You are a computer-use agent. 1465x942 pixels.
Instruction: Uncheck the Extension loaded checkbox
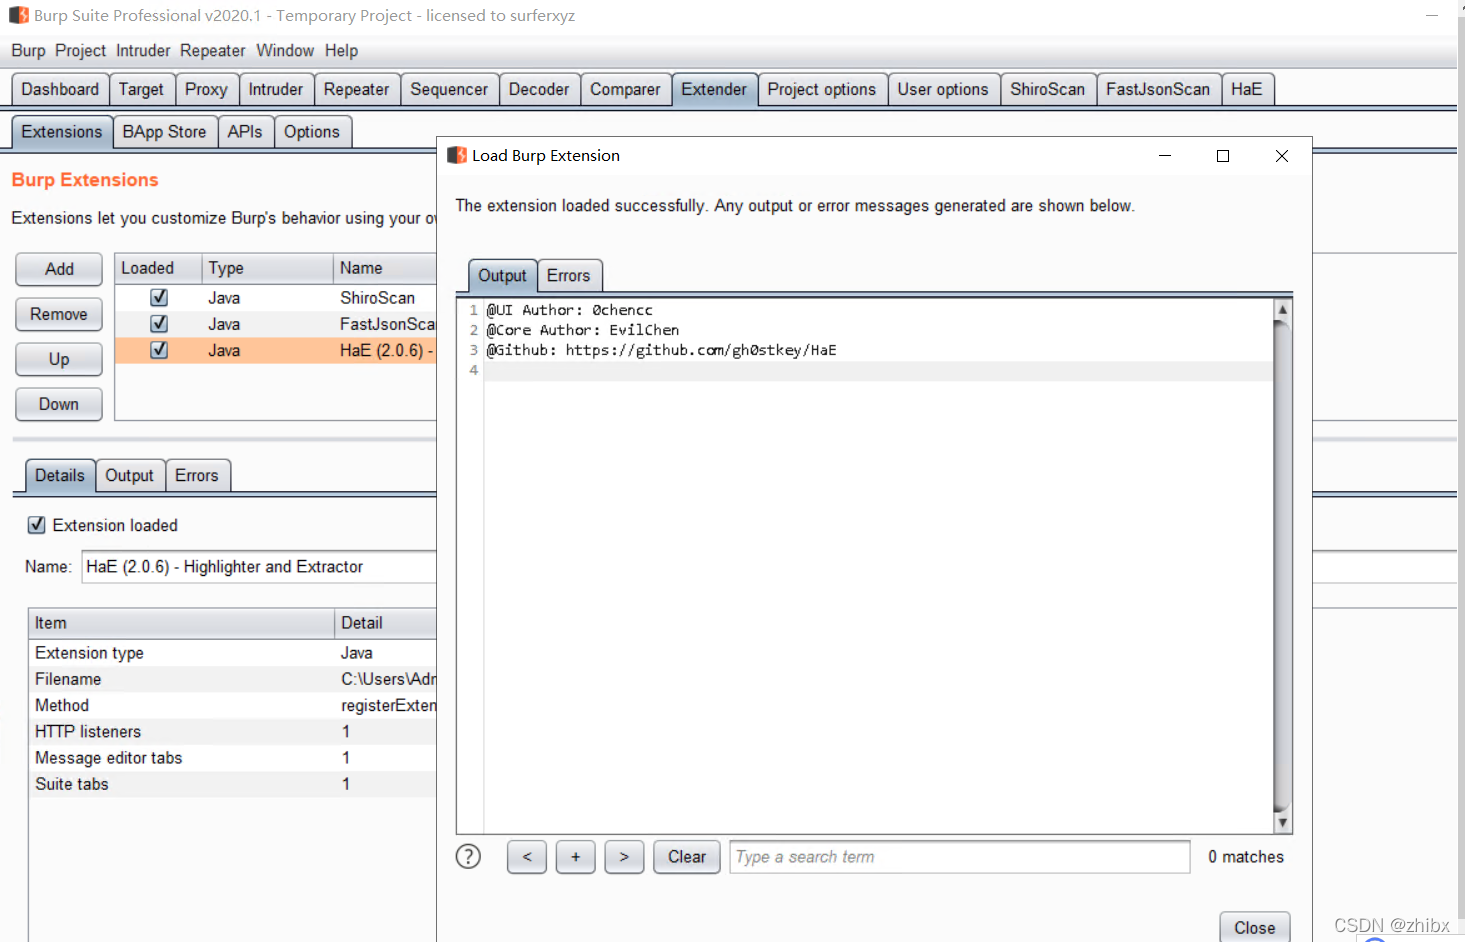tap(37, 525)
